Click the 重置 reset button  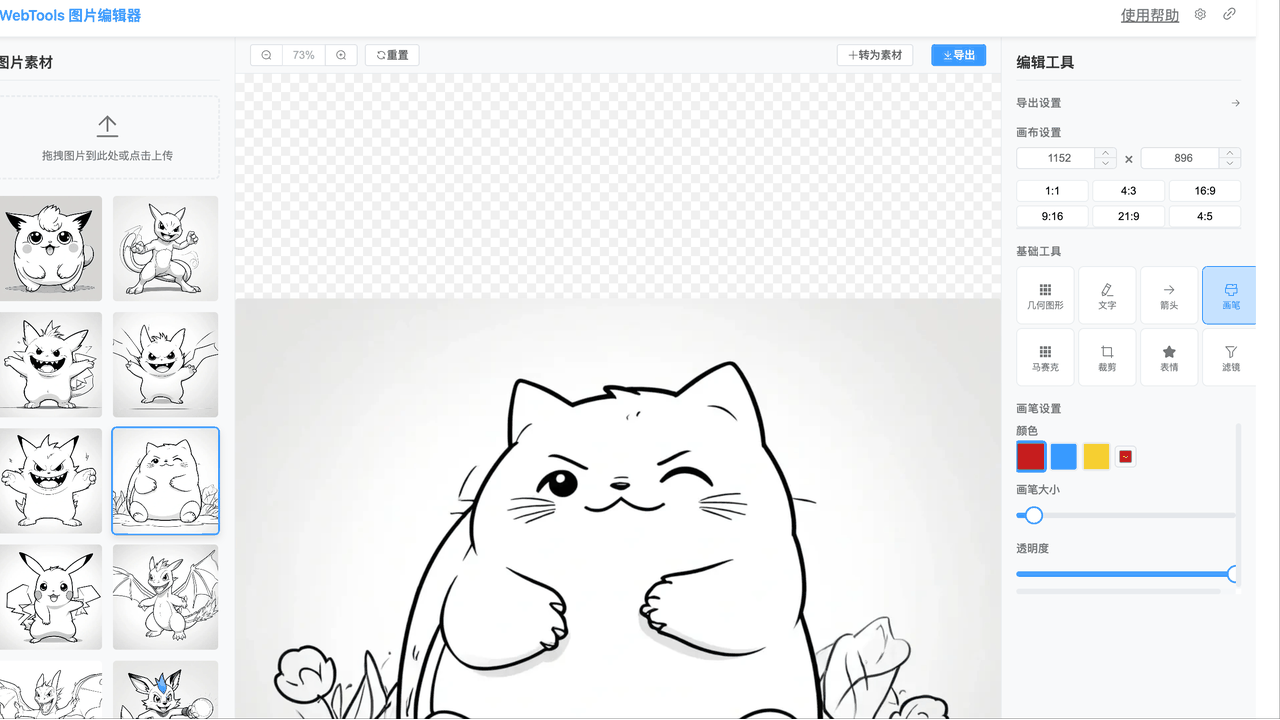click(392, 55)
